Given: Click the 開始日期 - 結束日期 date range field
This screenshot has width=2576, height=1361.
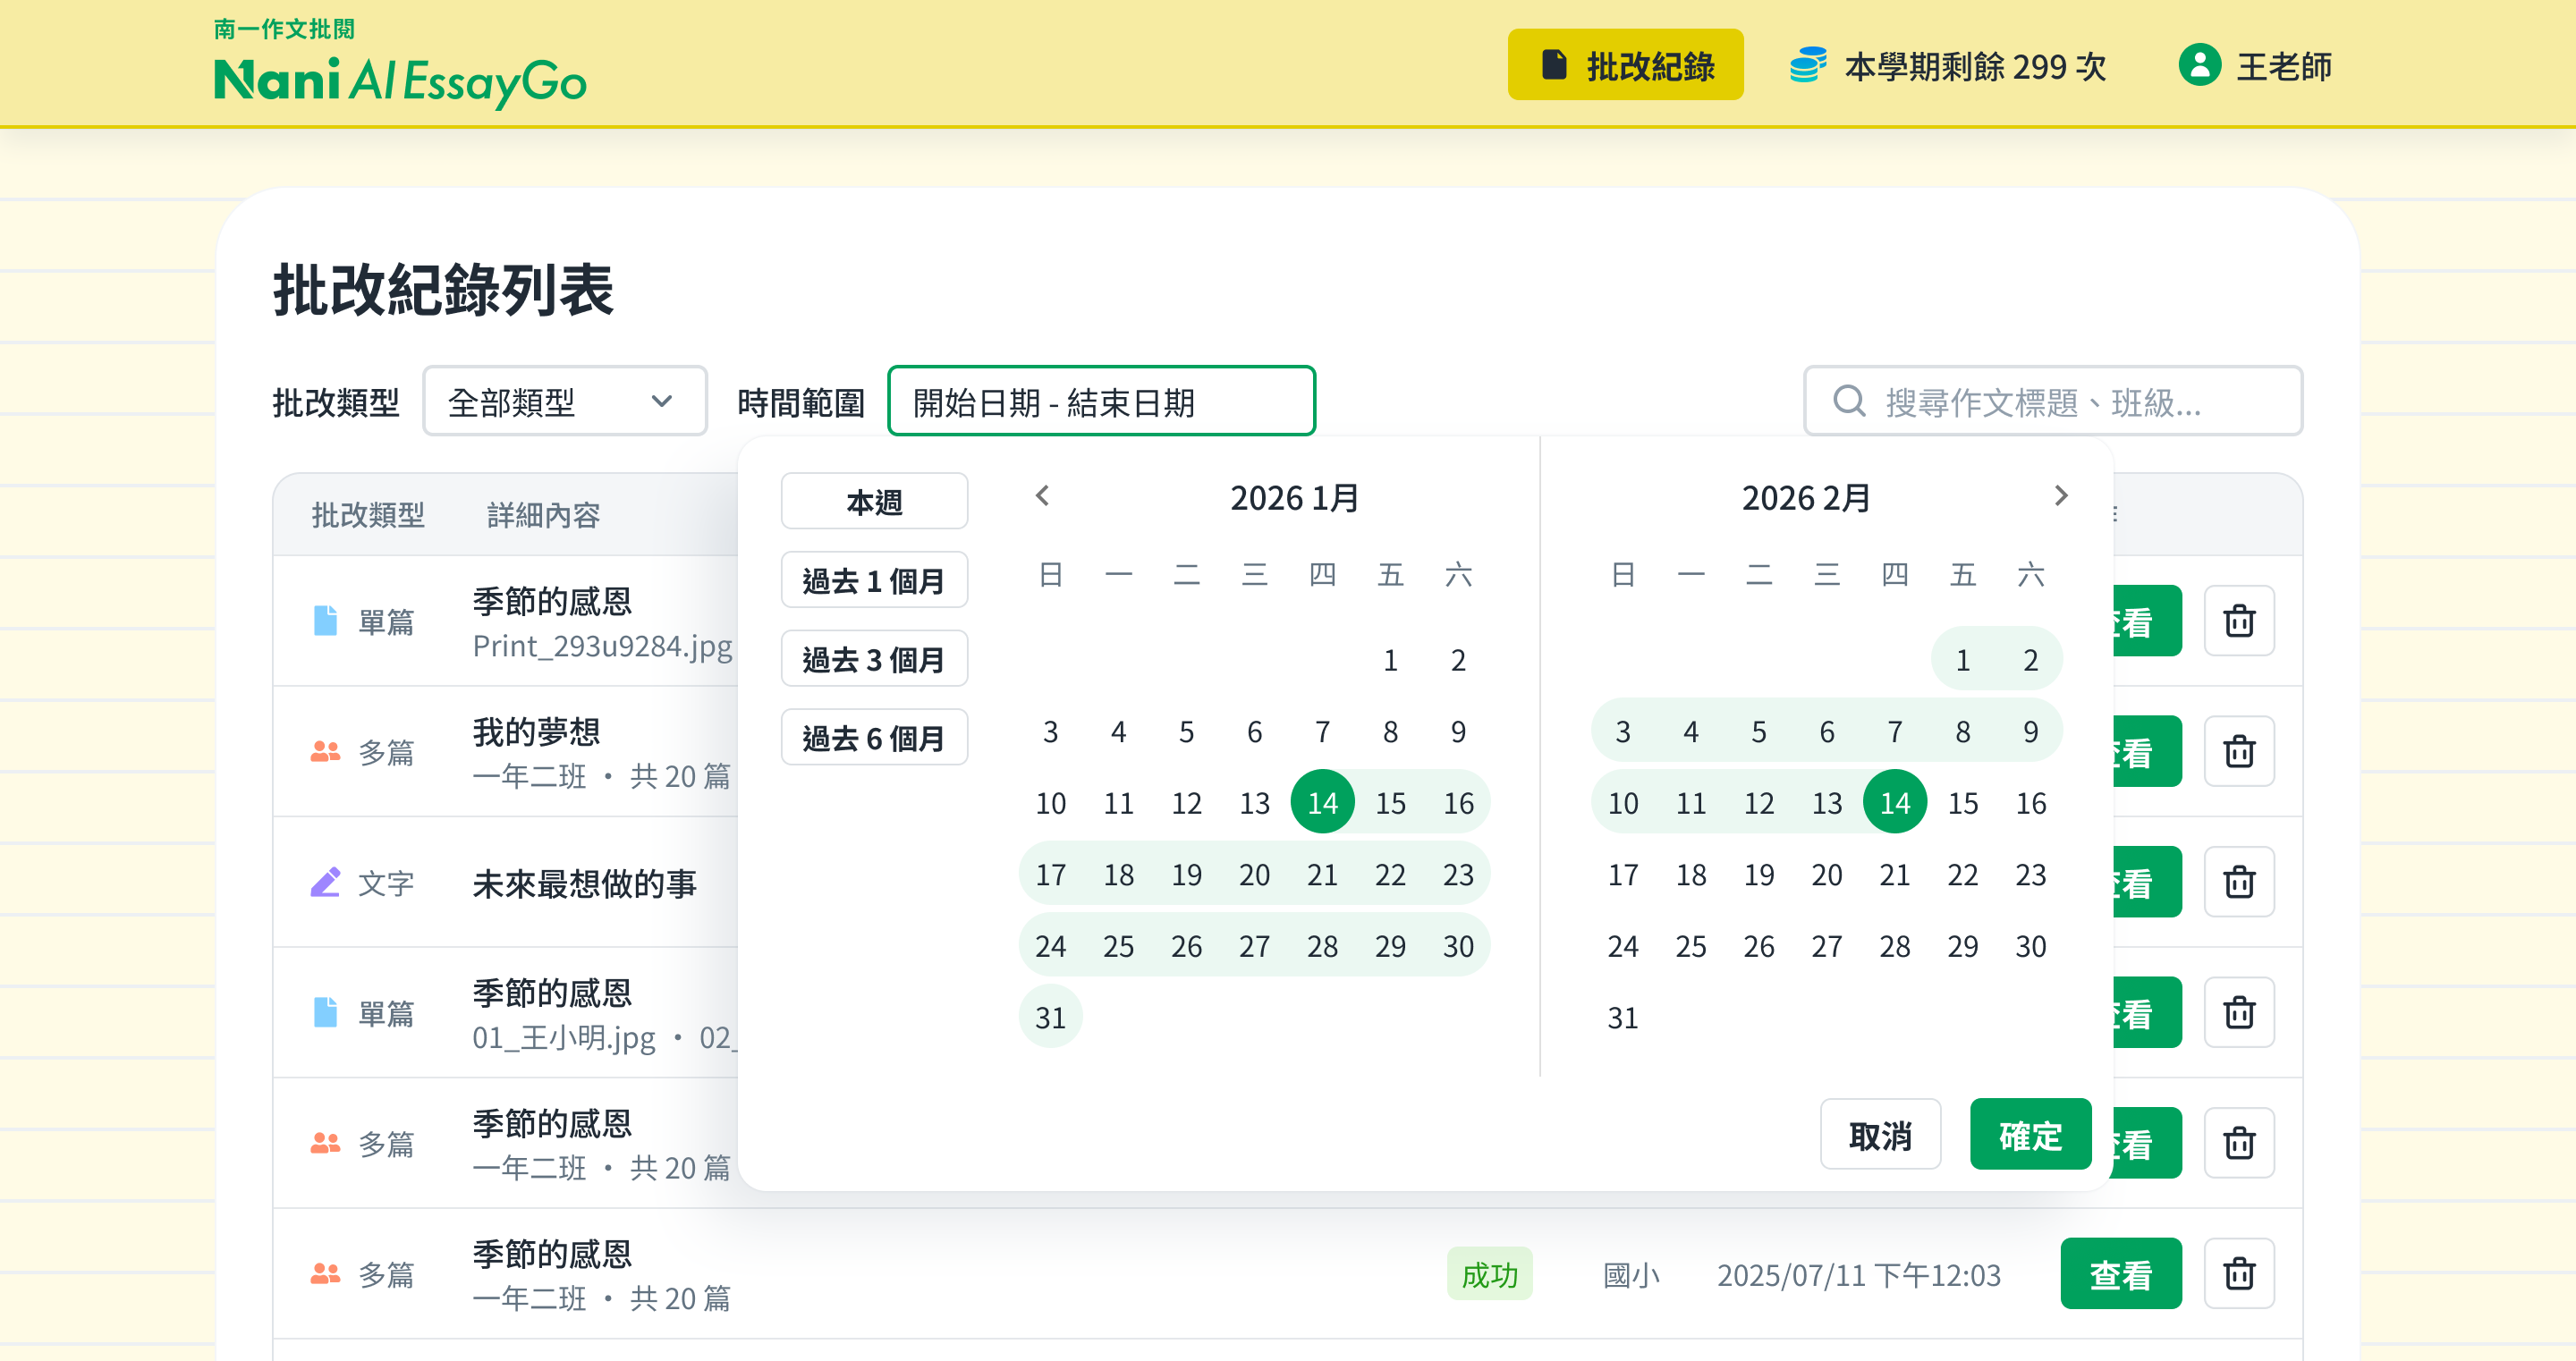Looking at the screenshot, I should click(x=1101, y=401).
